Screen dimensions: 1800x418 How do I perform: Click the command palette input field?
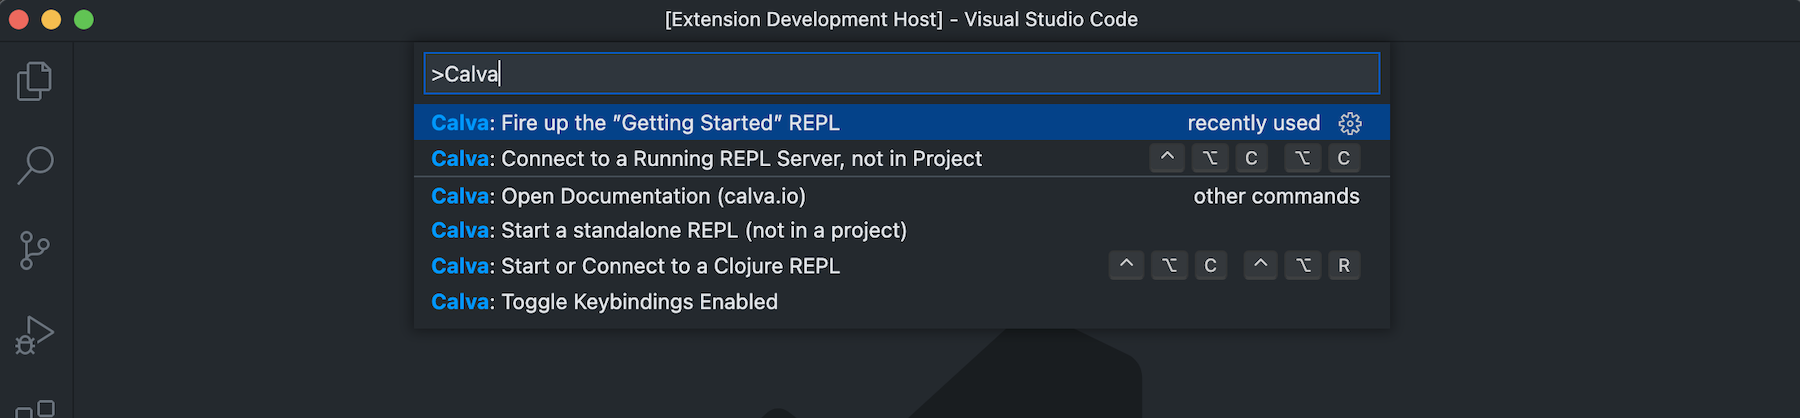click(900, 74)
